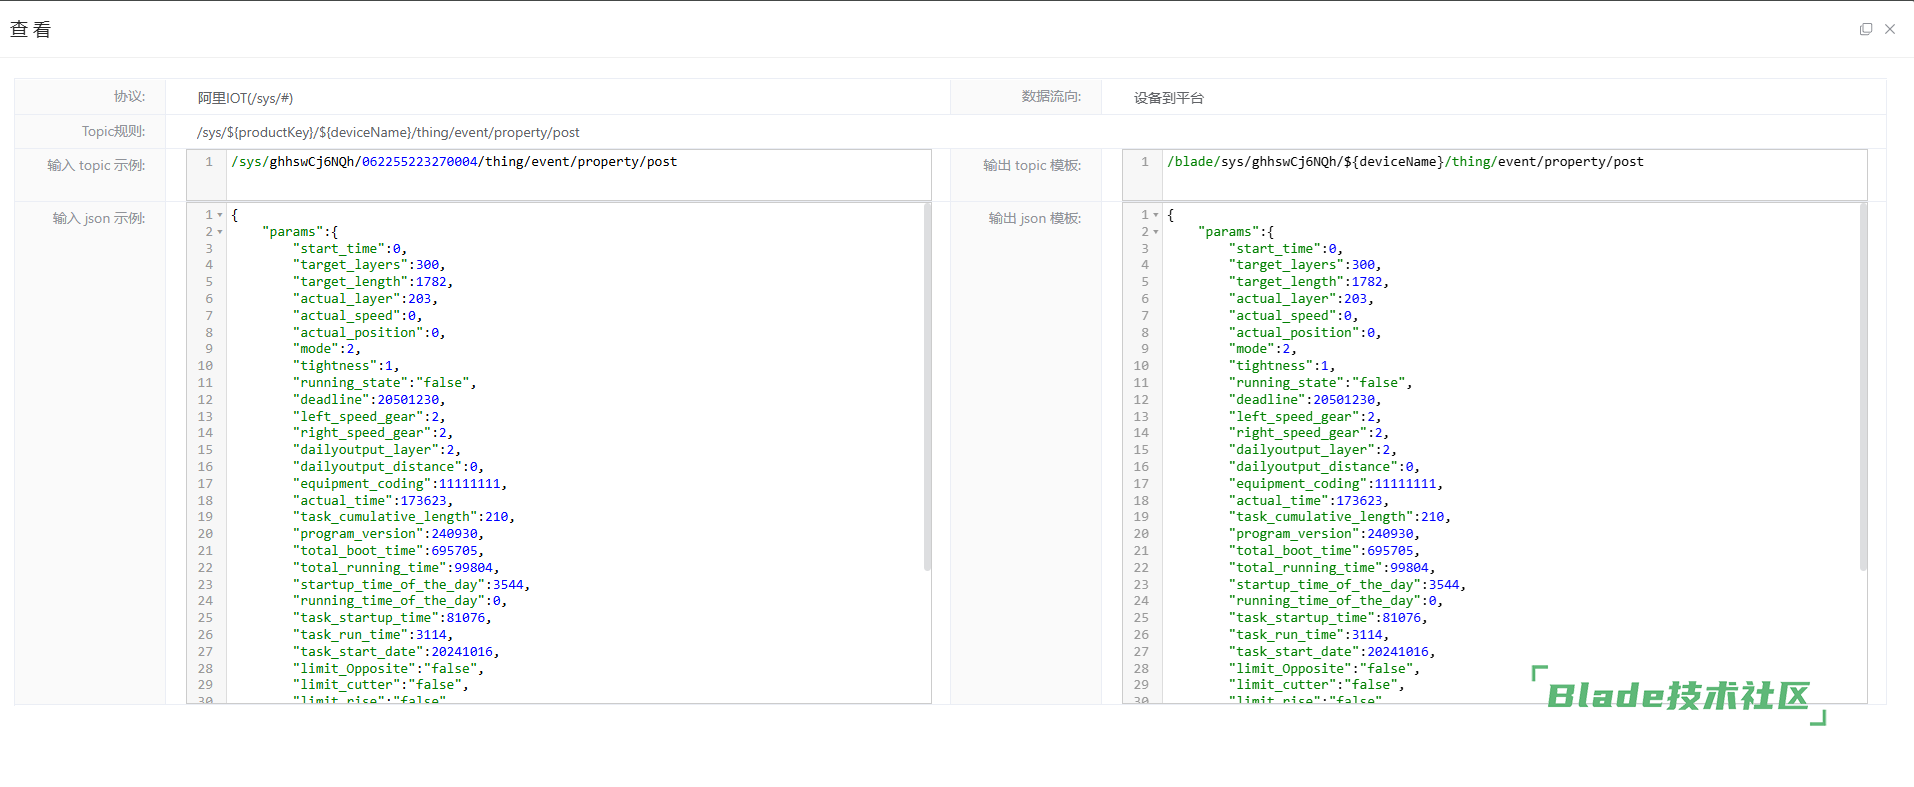The height and width of the screenshot is (787, 1914).
Task: Click the 协议 label
Action: (x=129, y=97)
